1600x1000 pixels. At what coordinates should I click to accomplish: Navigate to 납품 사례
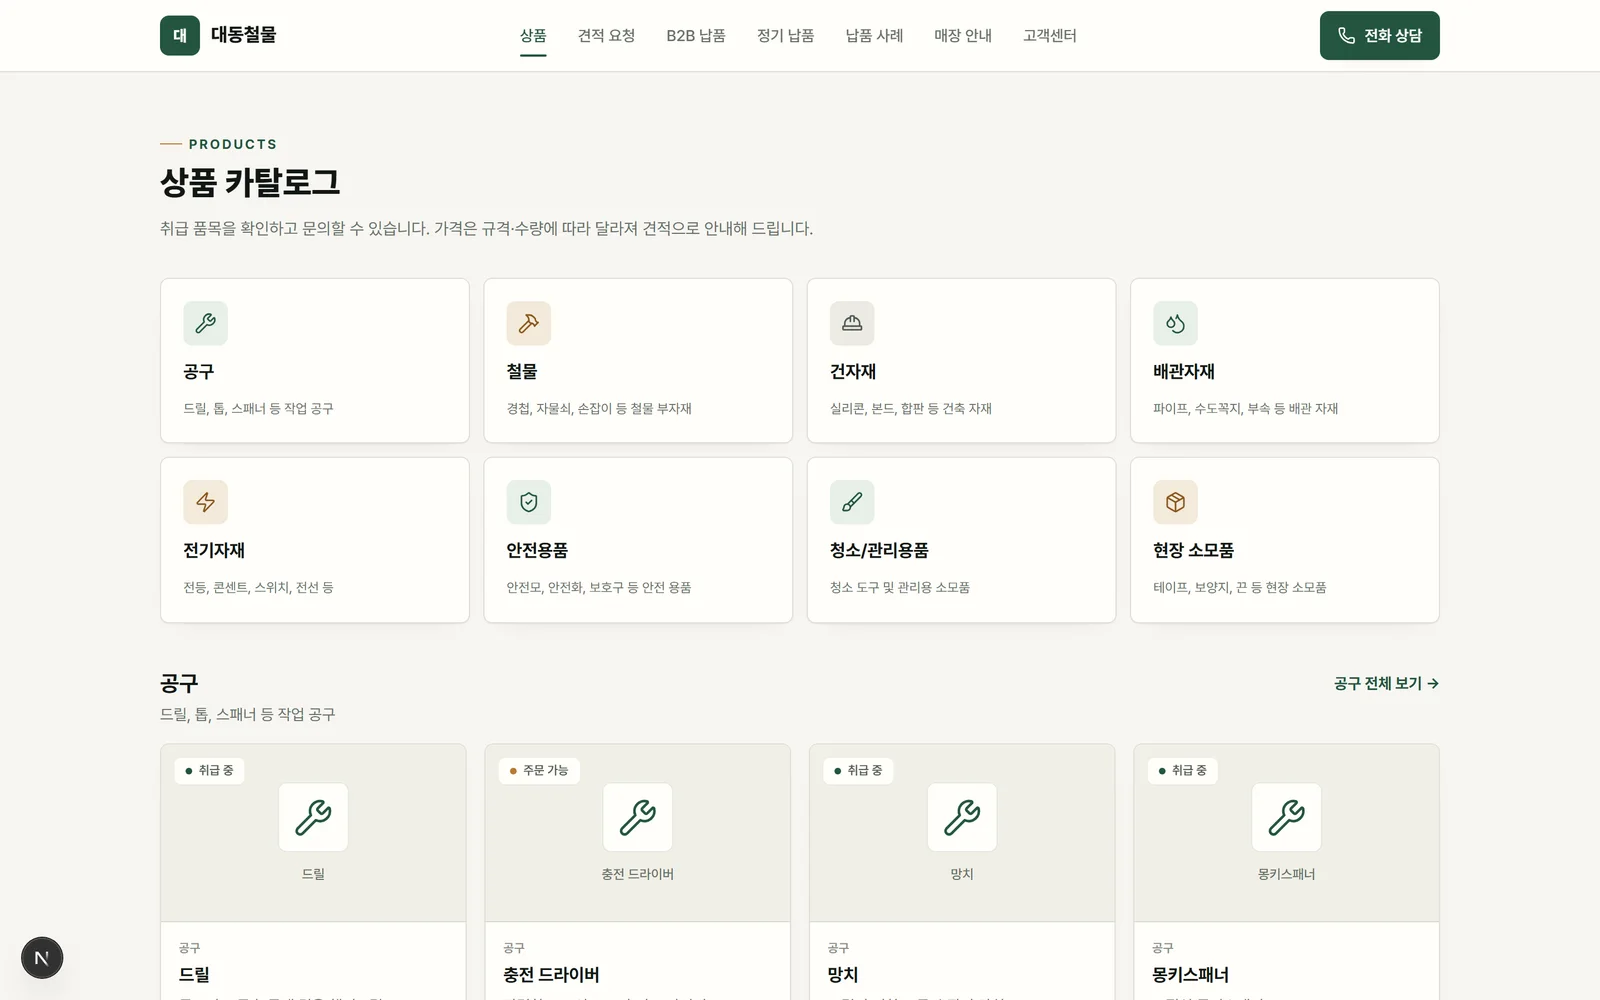point(874,36)
